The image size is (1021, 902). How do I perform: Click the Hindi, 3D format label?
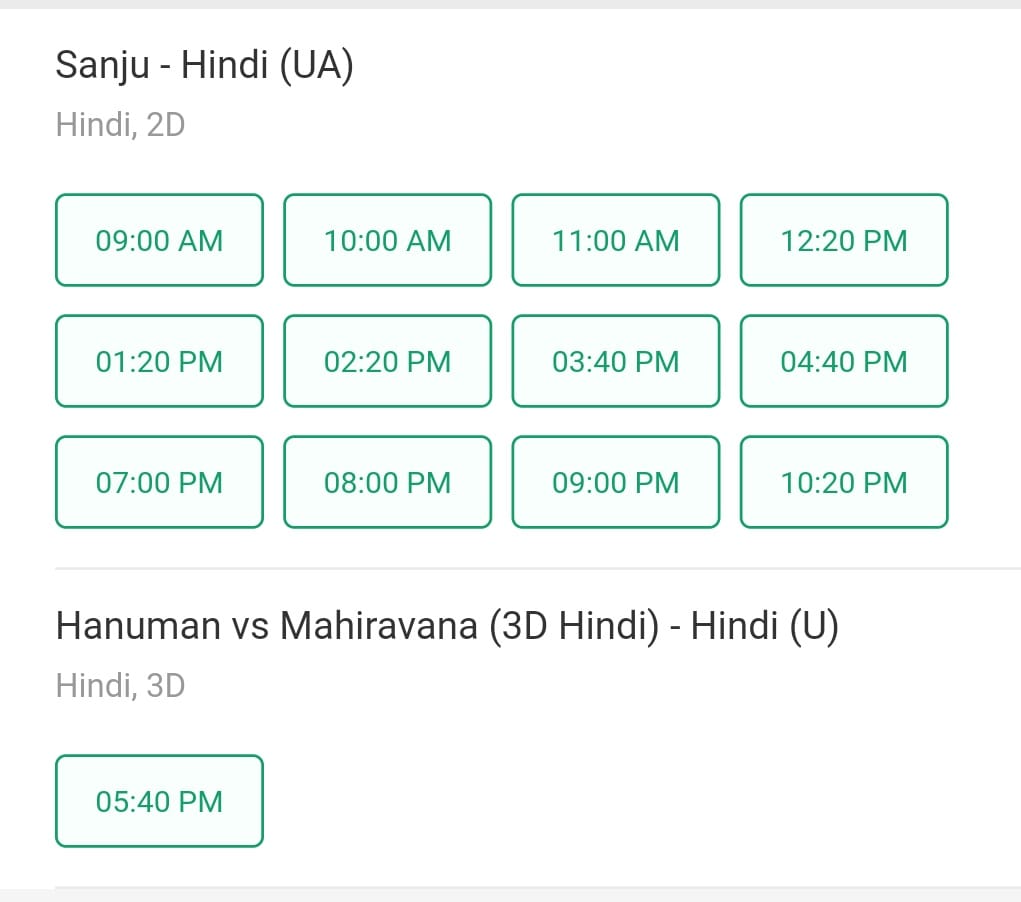(x=120, y=686)
